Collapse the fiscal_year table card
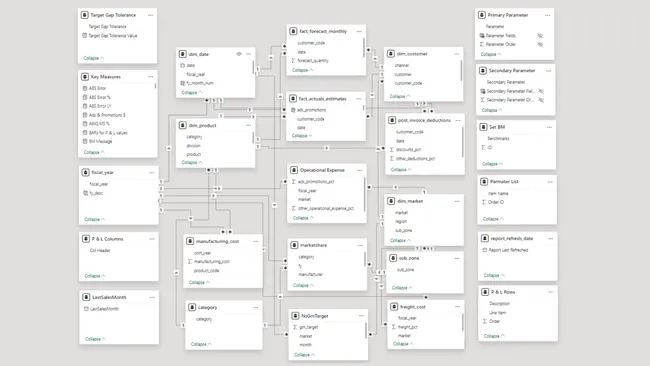 coord(95,219)
